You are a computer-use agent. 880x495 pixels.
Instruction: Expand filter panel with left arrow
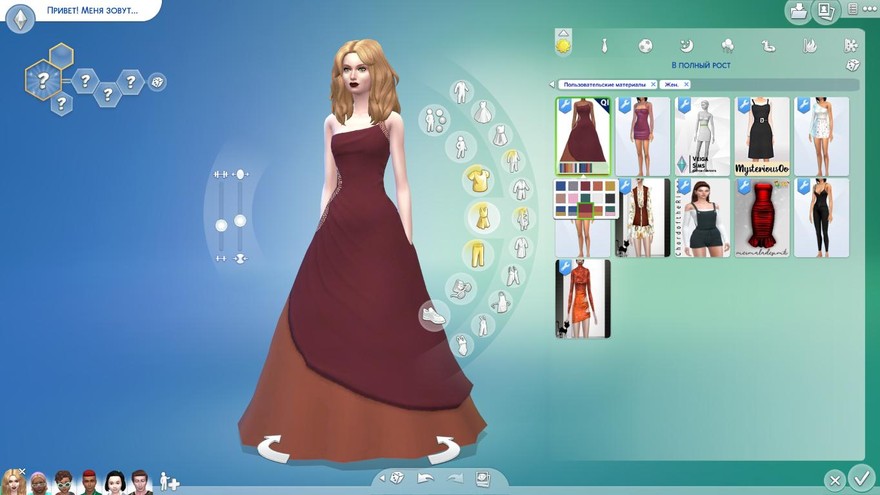click(552, 84)
